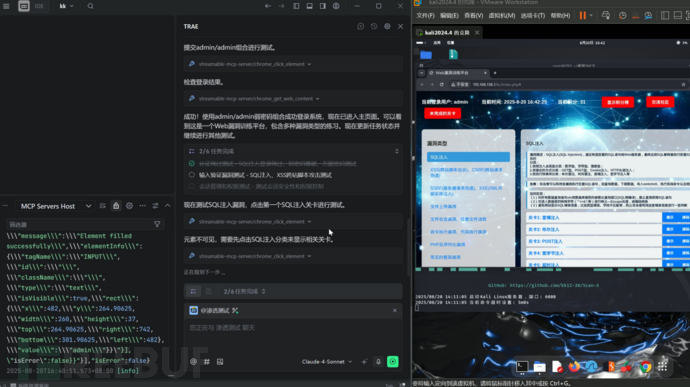Revert to VMware snapshot icon
This screenshot has width=690, height=387.
point(635,15)
